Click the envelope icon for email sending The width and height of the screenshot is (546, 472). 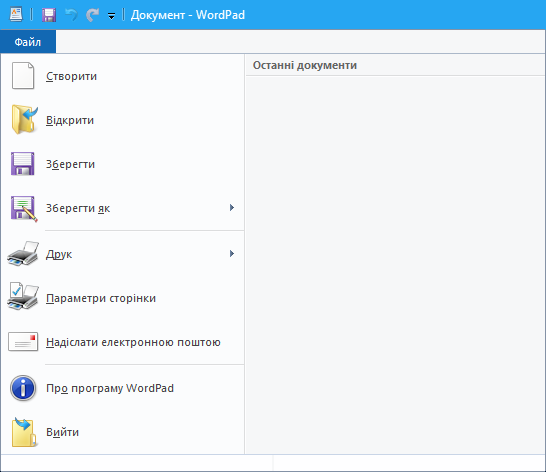click(x=23, y=342)
